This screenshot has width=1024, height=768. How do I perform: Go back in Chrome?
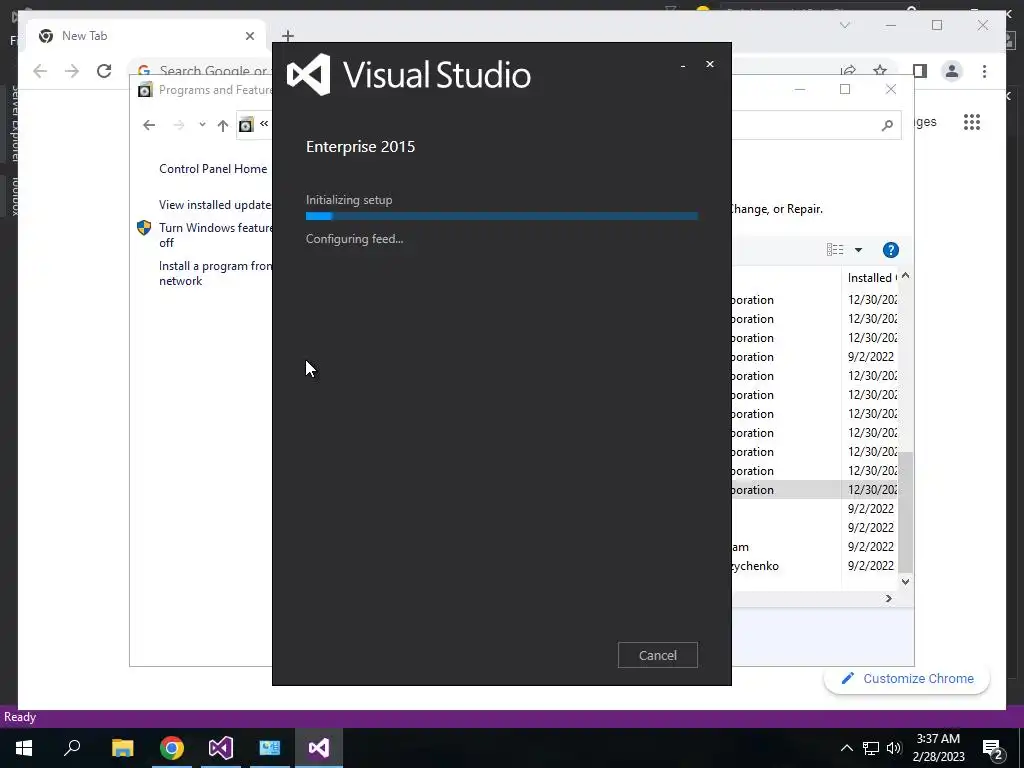[40, 71]
